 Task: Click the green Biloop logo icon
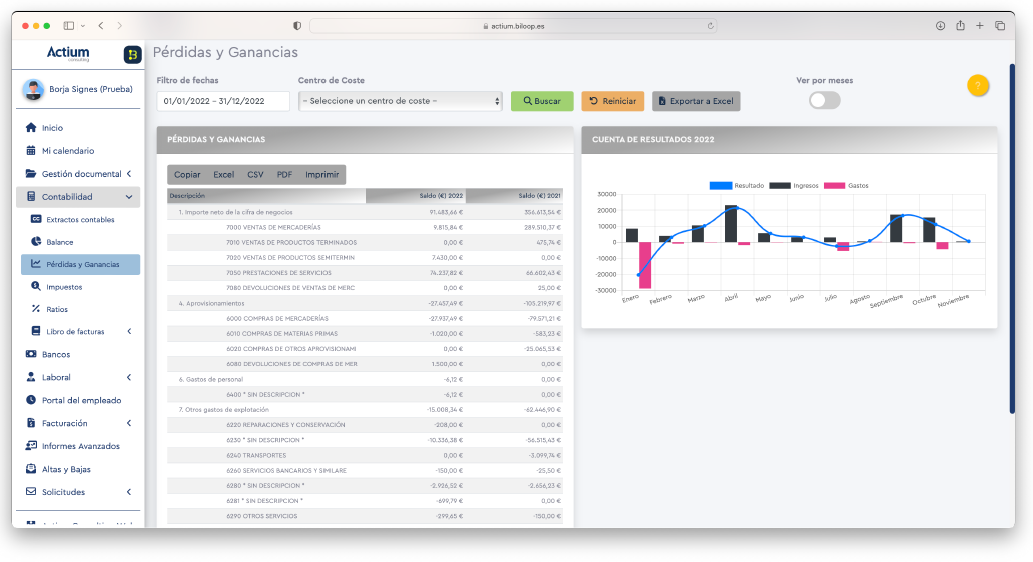(132, 55)
